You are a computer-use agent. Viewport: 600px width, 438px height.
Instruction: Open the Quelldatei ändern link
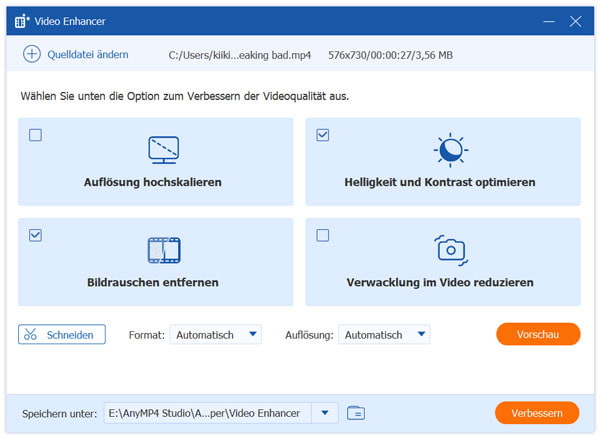tap(88, 55)
